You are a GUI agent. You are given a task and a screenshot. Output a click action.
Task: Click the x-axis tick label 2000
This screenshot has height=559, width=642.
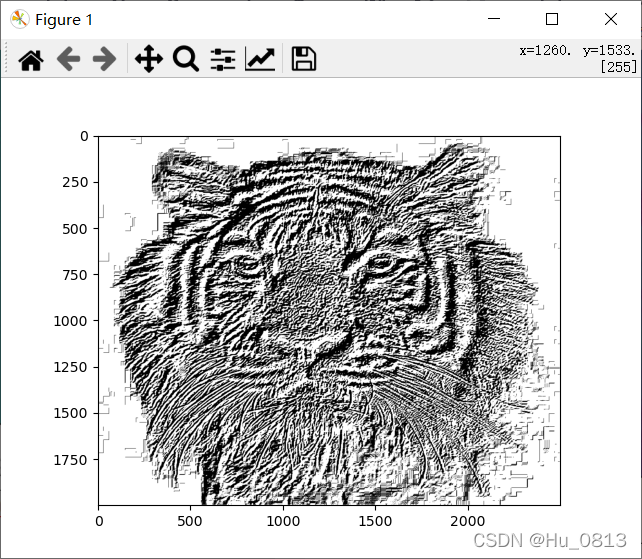pos(468,521)
